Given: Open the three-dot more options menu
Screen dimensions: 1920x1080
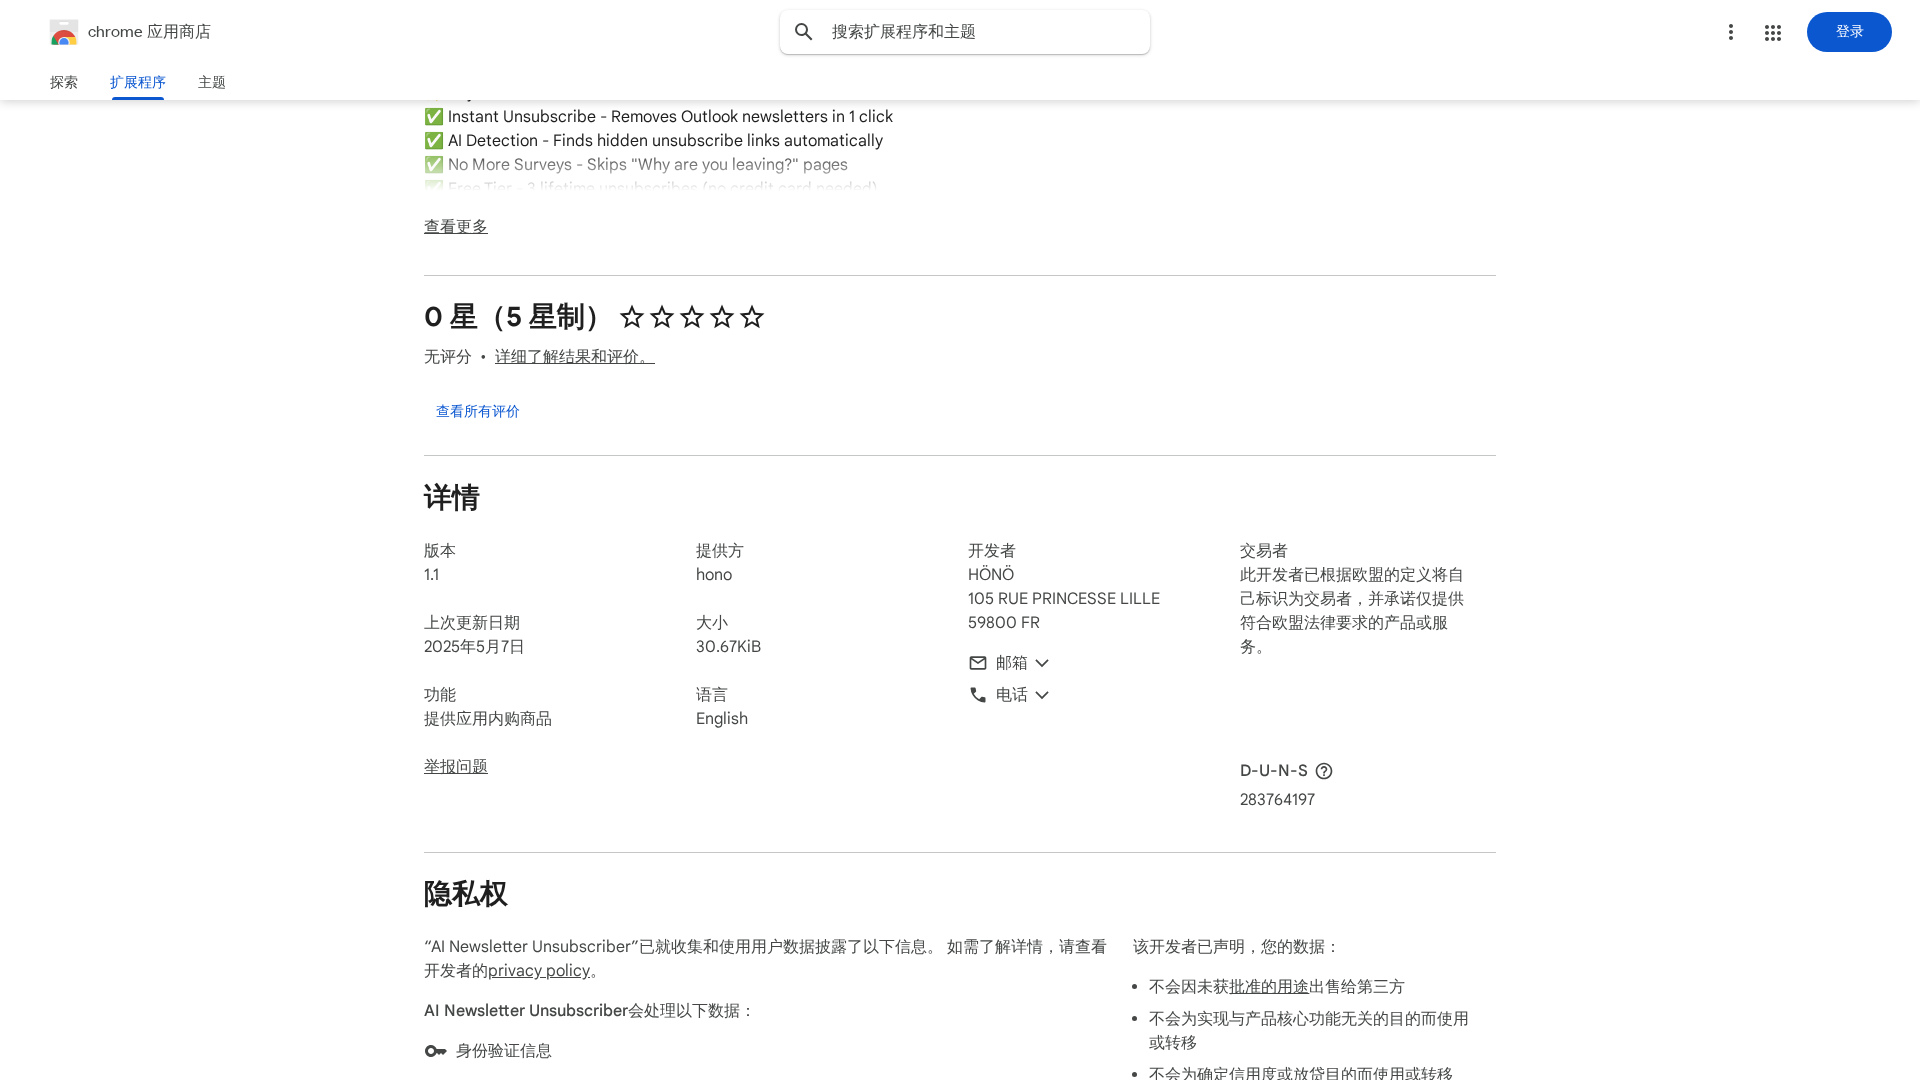Looking at the screenshot, I should [1731, 32].
